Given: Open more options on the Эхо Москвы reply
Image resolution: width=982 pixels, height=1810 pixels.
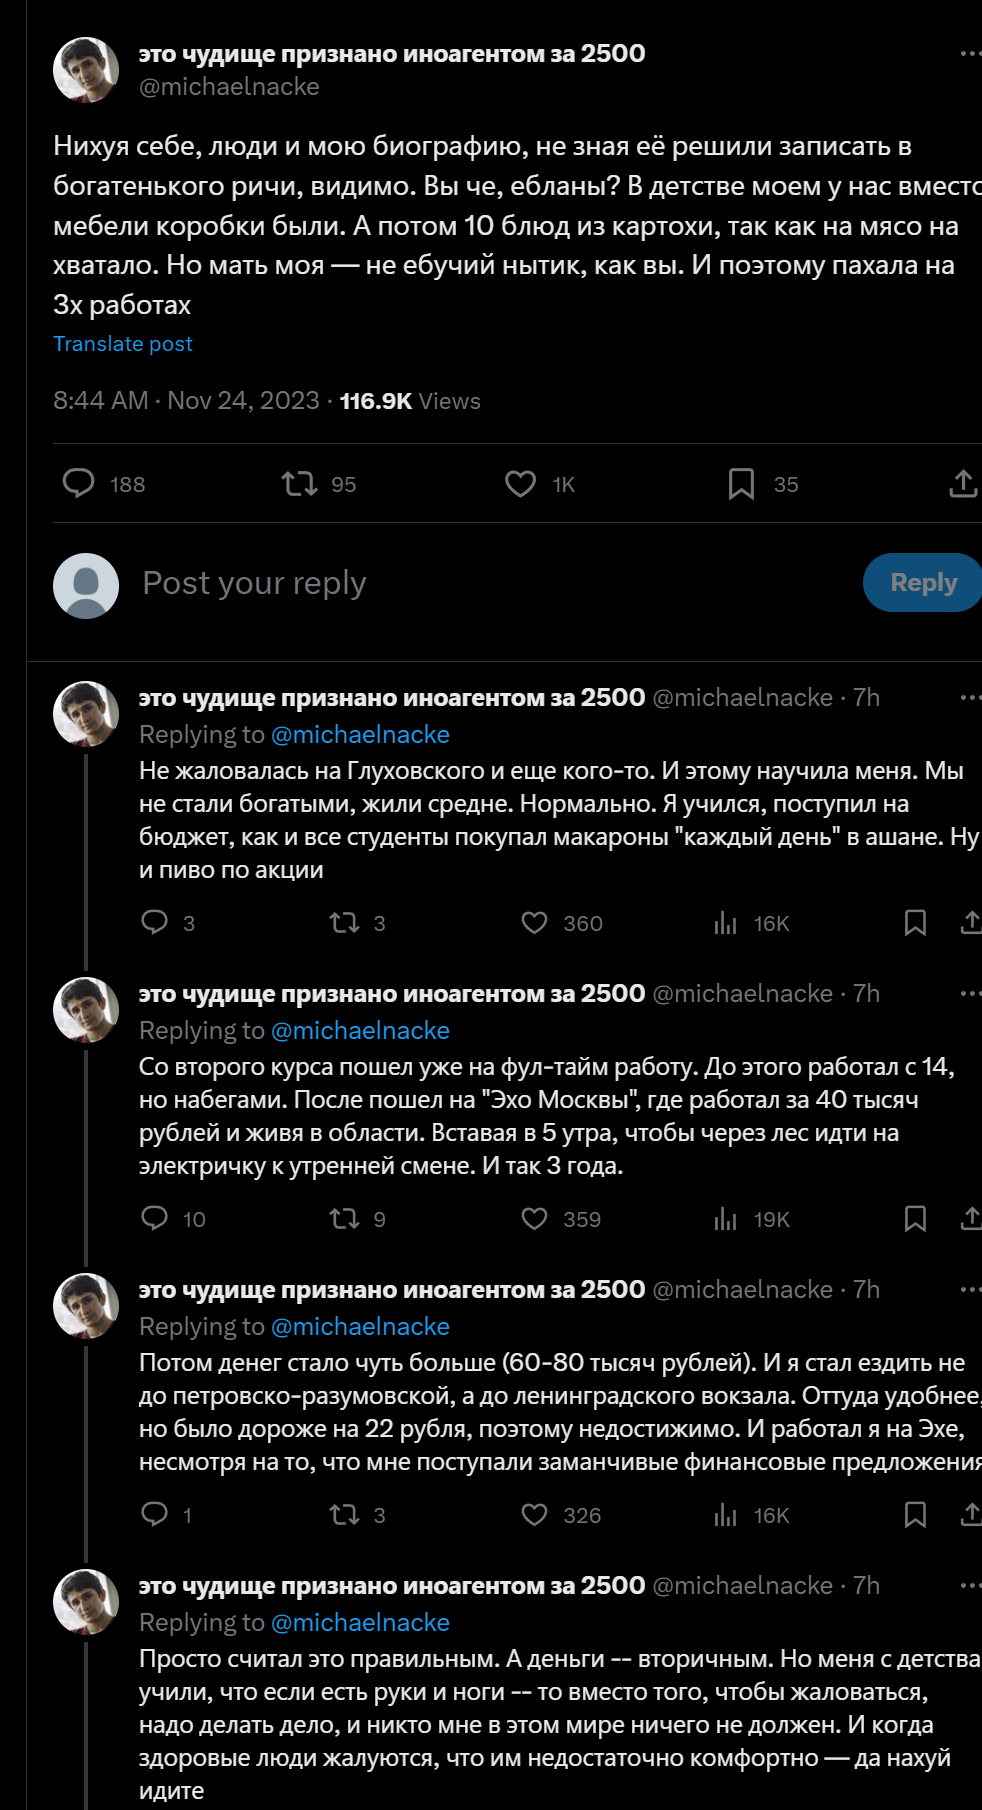Looking at the screenshot, I should (x=969, y=994).
